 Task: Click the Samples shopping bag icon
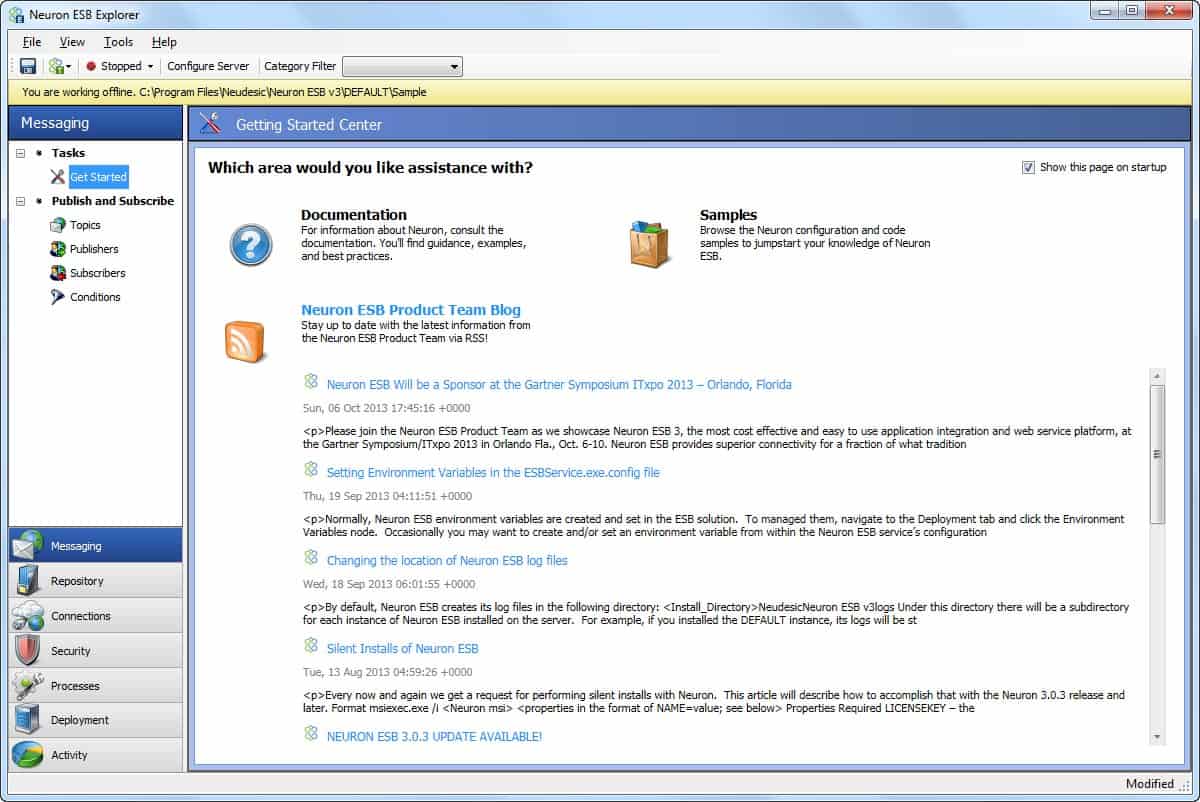[650, 243]
